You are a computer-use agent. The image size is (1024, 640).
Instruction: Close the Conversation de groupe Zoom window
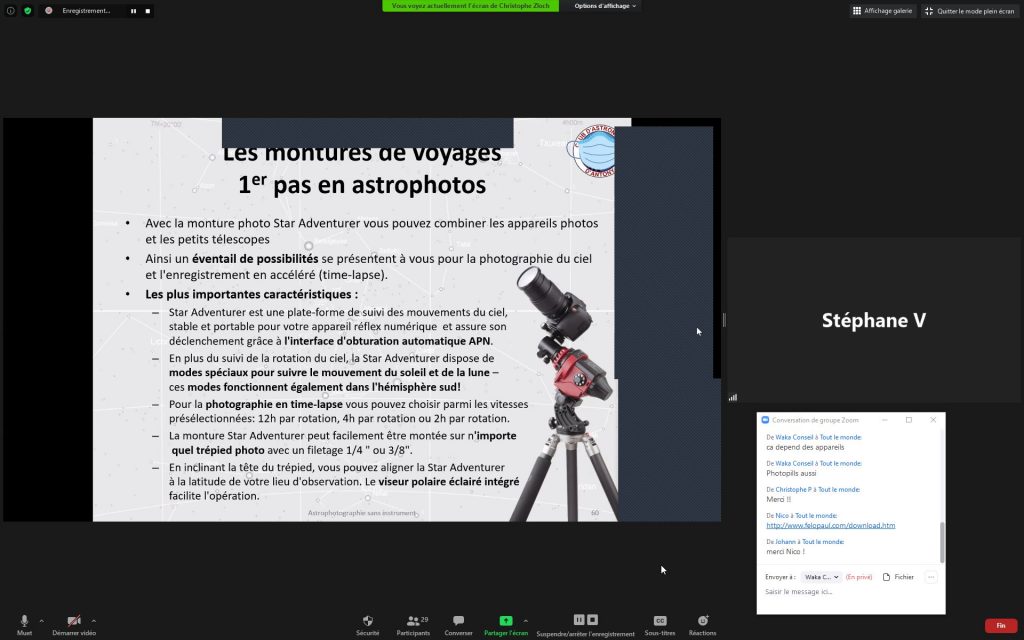(933, 420)
